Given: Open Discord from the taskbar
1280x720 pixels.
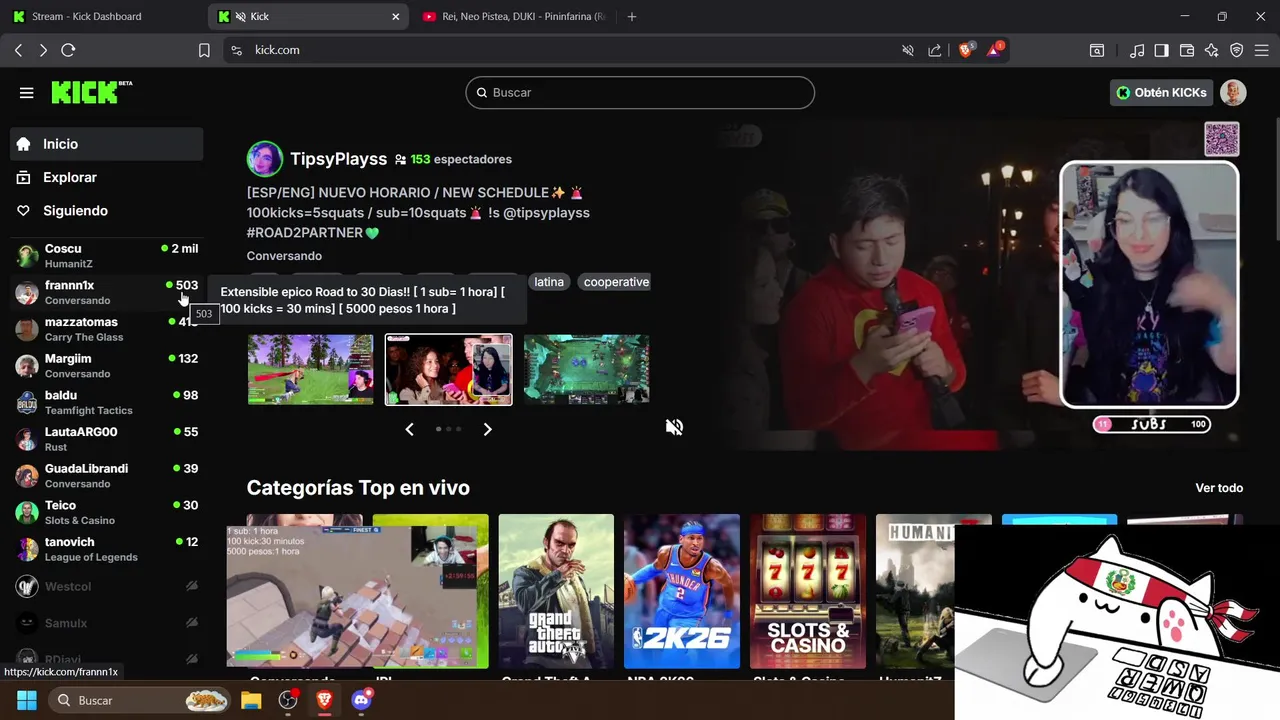Looking at the screenshot, I should tap(362, 700).
